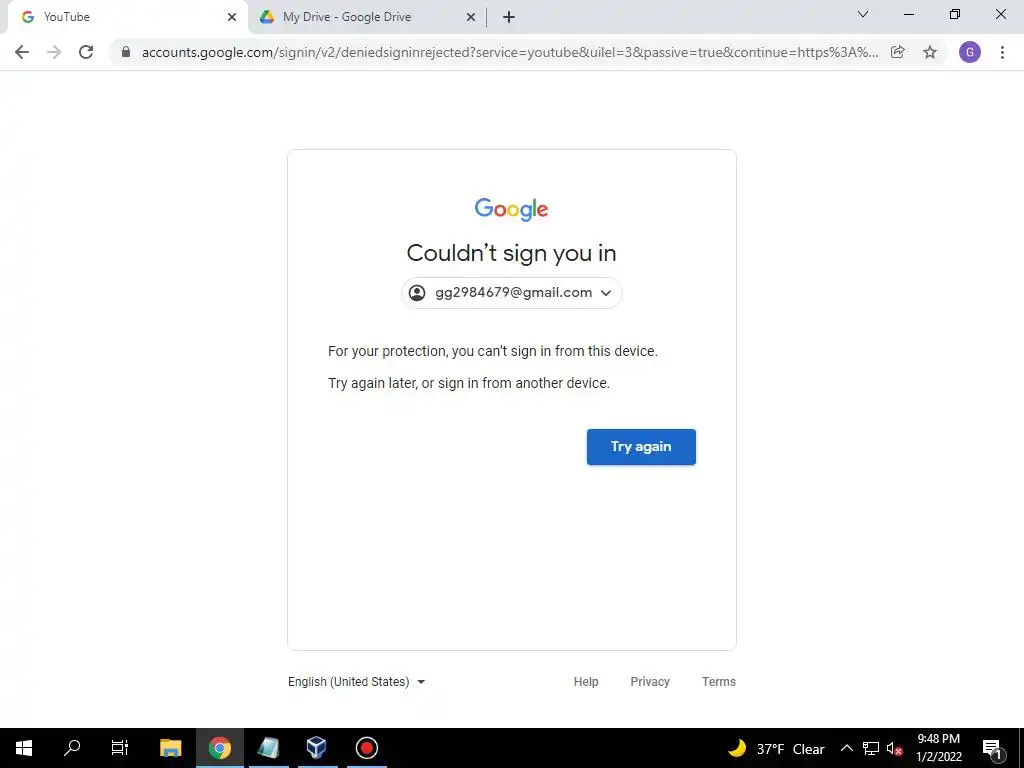Bookmark this page with the star icon

click(930, 52)
